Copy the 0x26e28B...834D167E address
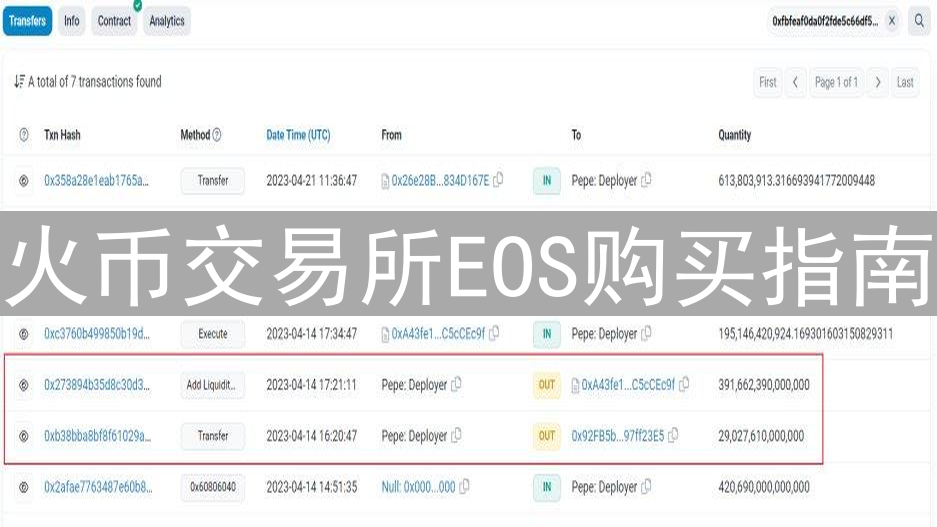 pyautogui.click(x=498, y=179)
